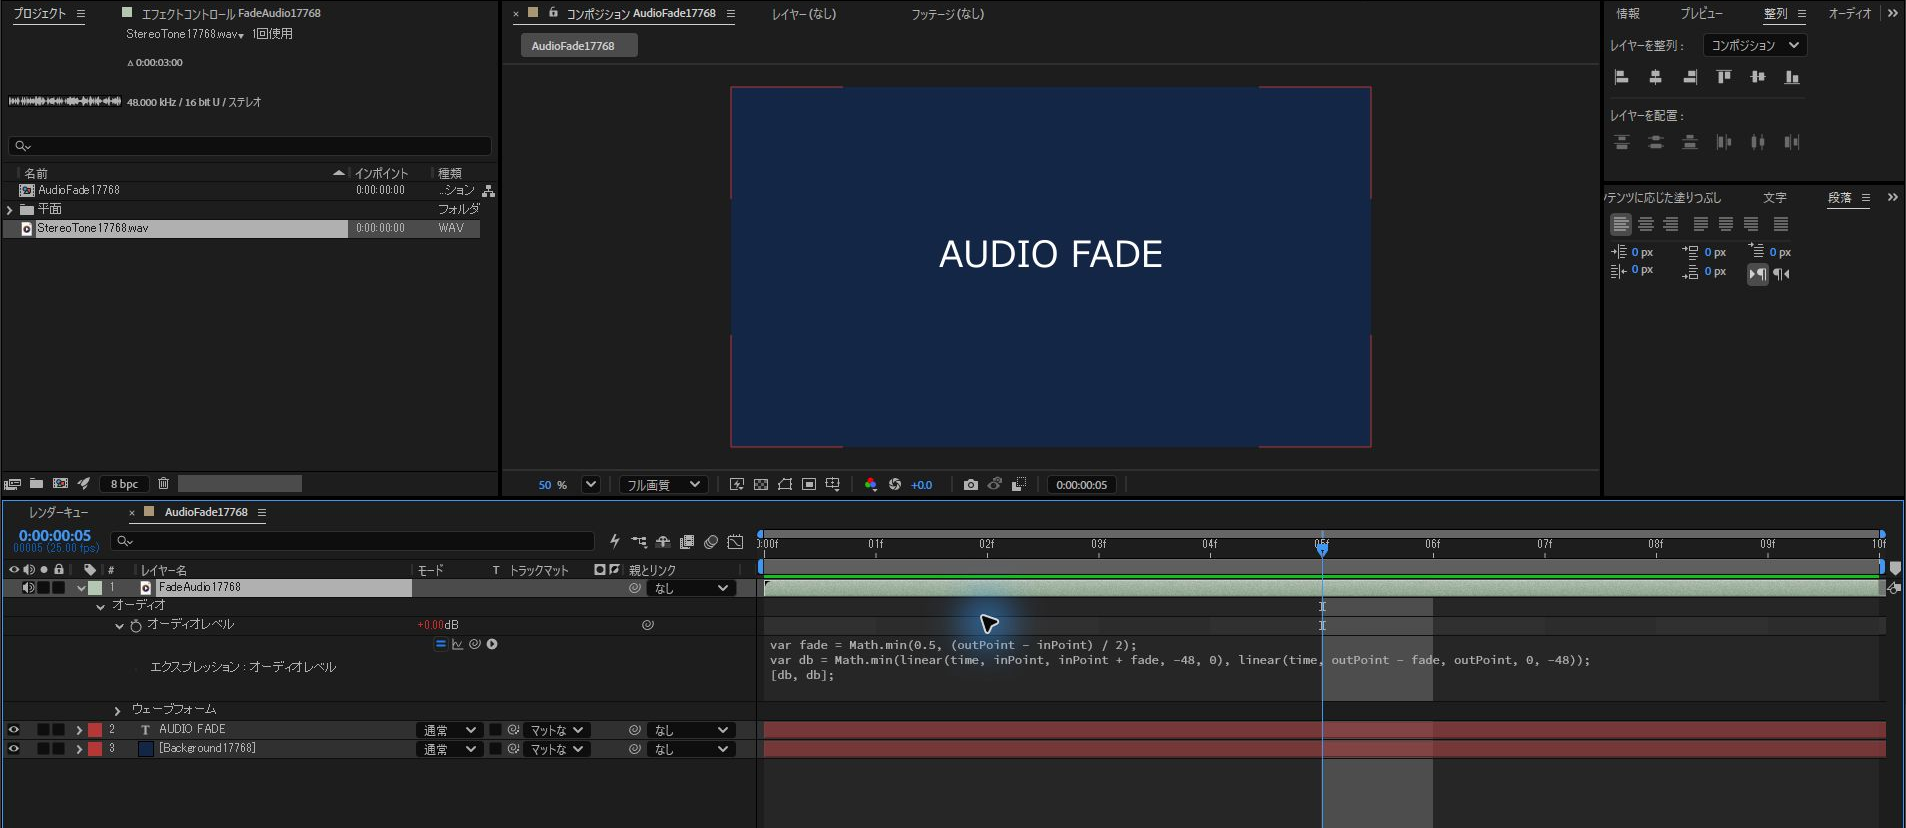The height and width of the screenshot is (828, 1906).
Task: Toggle region of interest icon
Action: tap(809, 484)
